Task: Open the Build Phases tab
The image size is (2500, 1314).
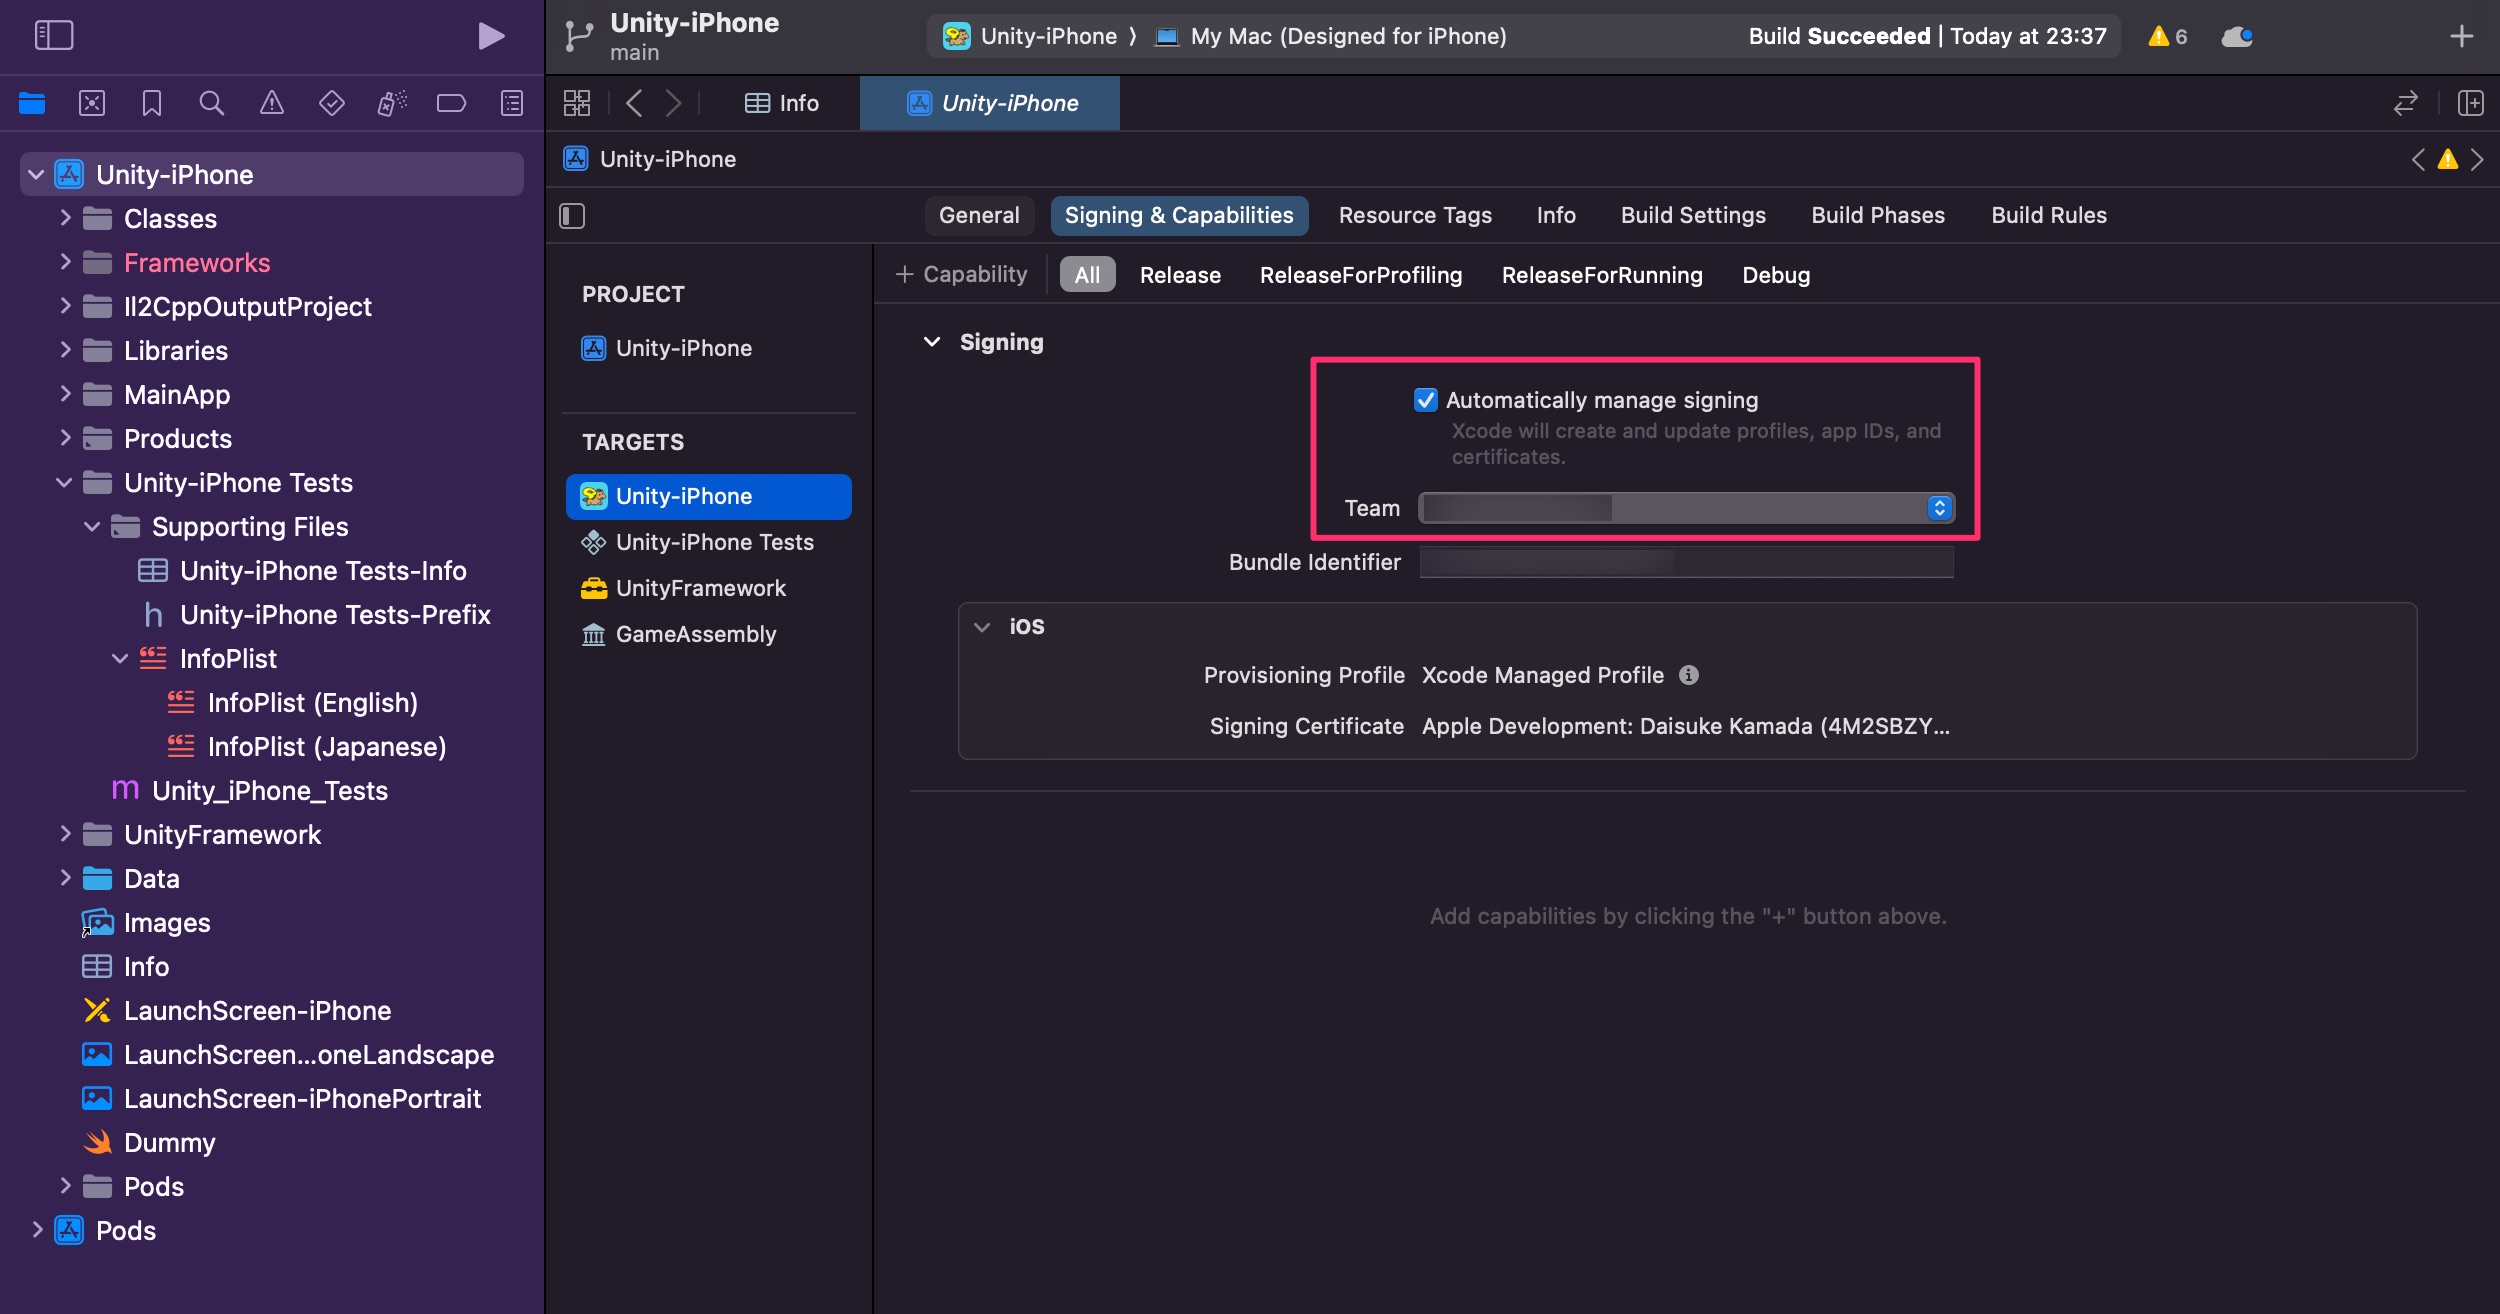Action: (1878, 216)
